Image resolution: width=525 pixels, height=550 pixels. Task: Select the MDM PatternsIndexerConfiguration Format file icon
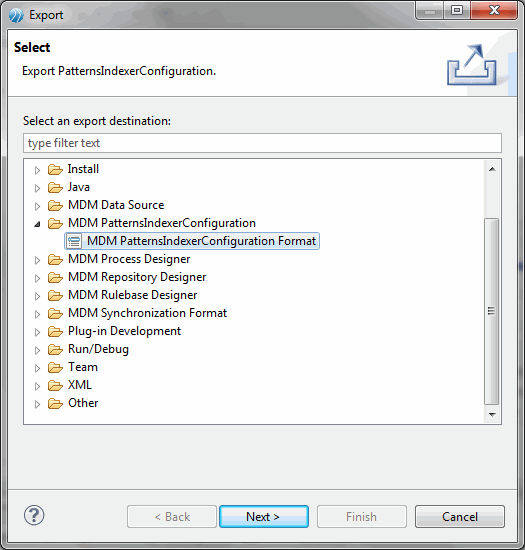click(74, 241)
